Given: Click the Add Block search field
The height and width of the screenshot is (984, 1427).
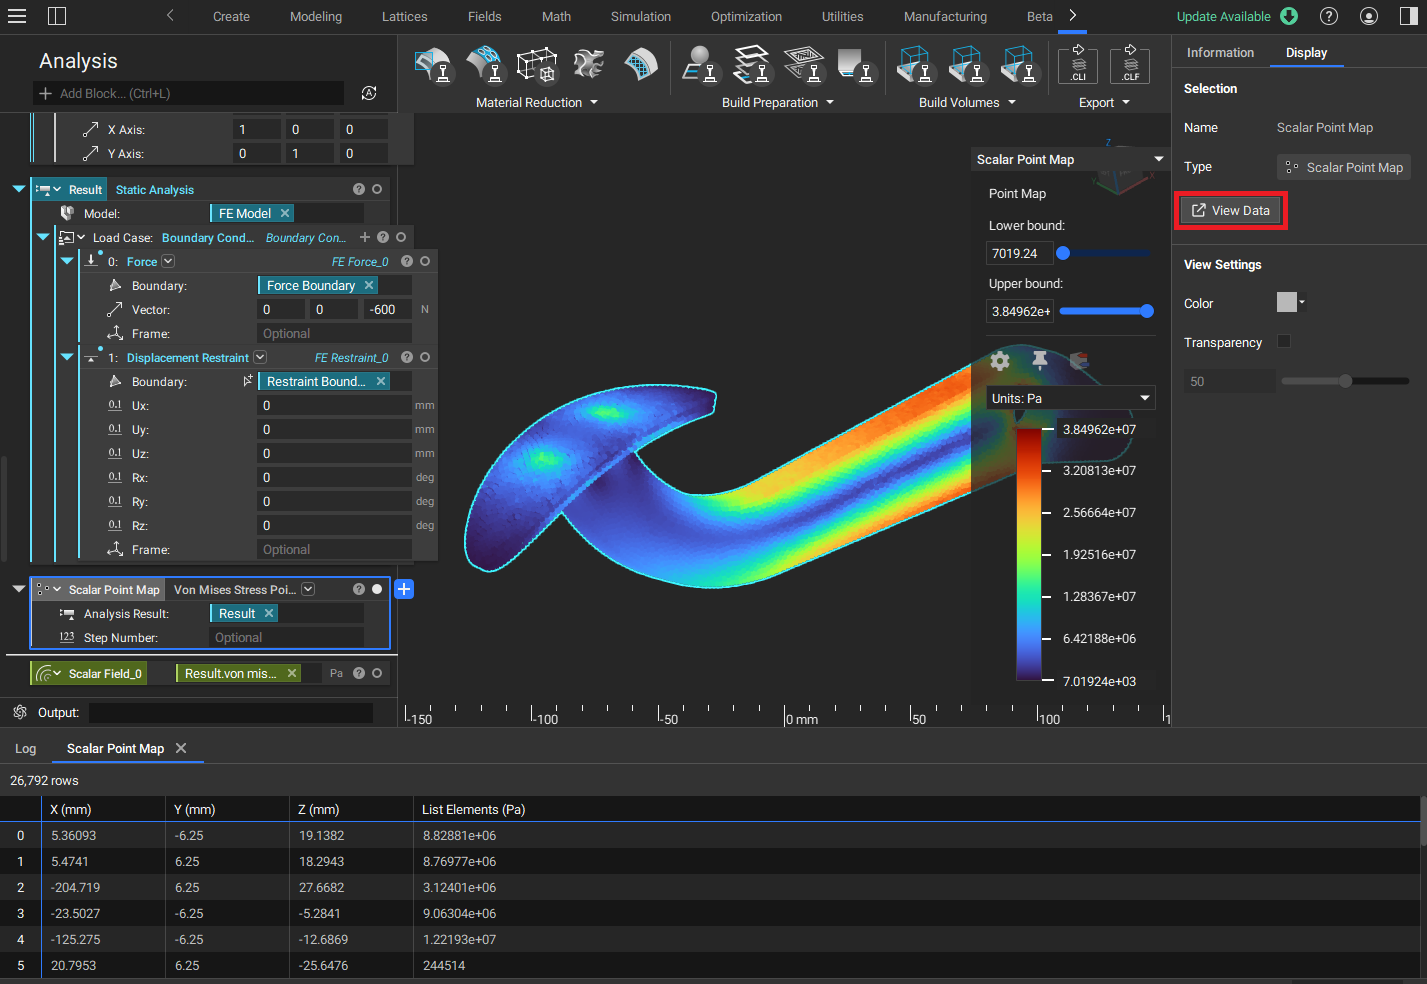Looking at the screenshot, I should tap(190, 93).
